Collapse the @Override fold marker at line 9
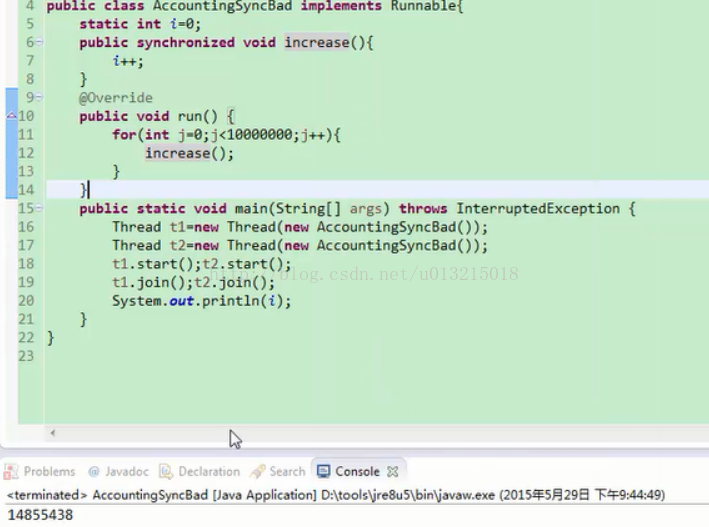This screenshot has width=709, height=527. 39,97
